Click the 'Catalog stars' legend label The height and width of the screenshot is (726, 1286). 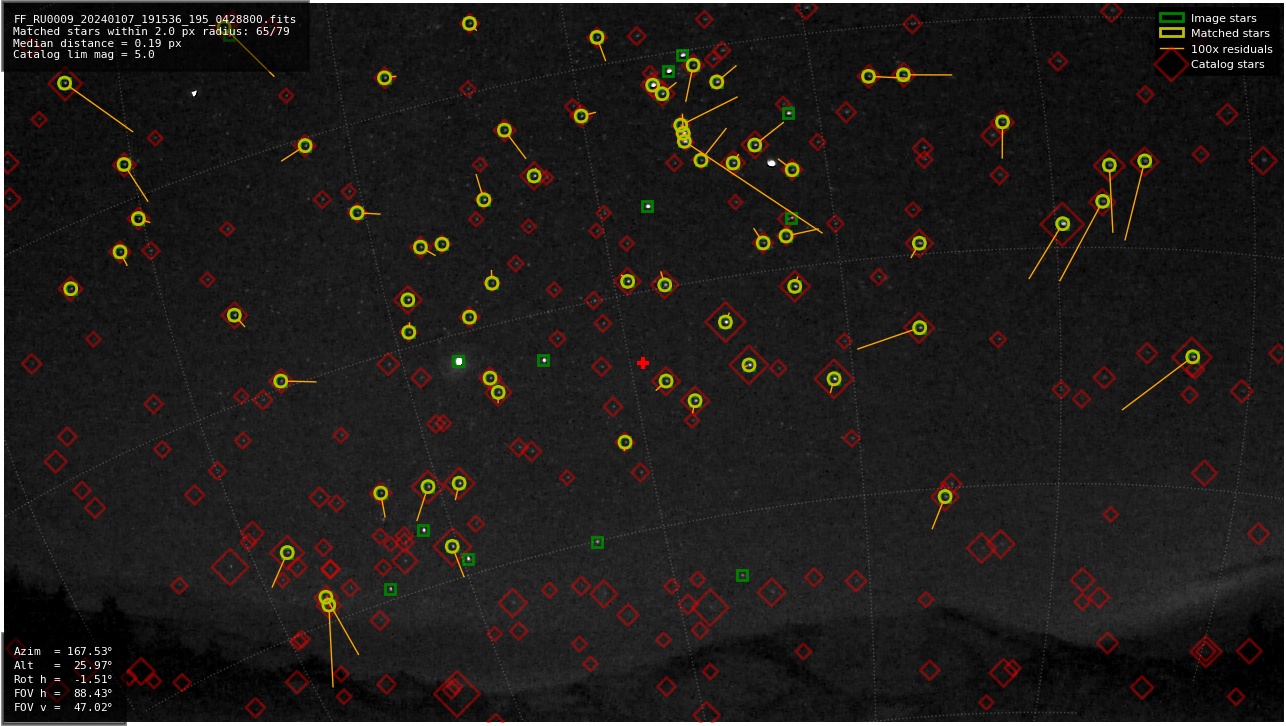pos(1227,64)
